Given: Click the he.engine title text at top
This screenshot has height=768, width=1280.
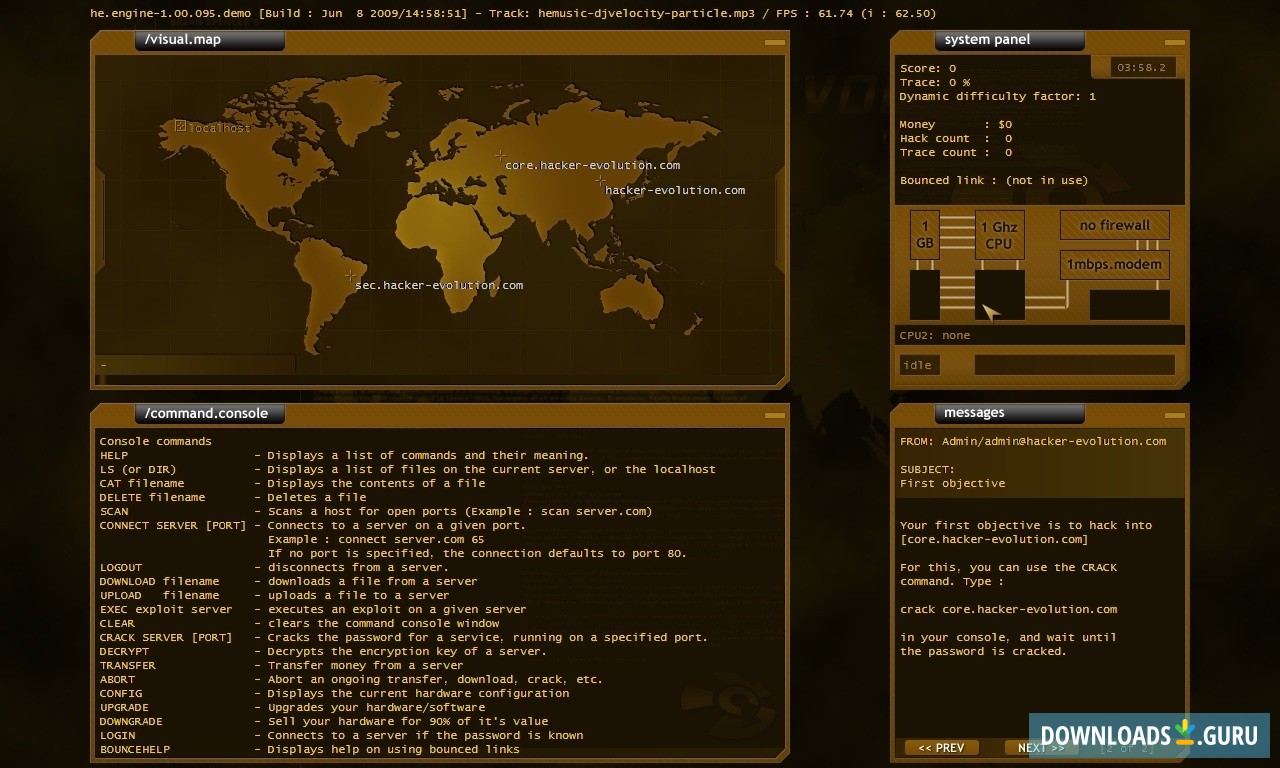Looking at the screenshot, I should 513,13.
